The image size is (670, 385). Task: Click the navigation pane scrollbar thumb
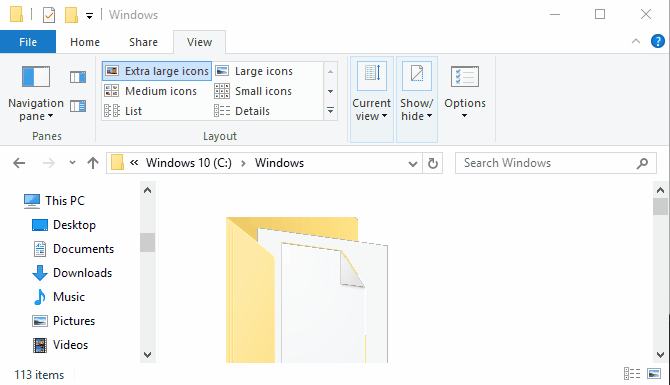pos(147,242)
